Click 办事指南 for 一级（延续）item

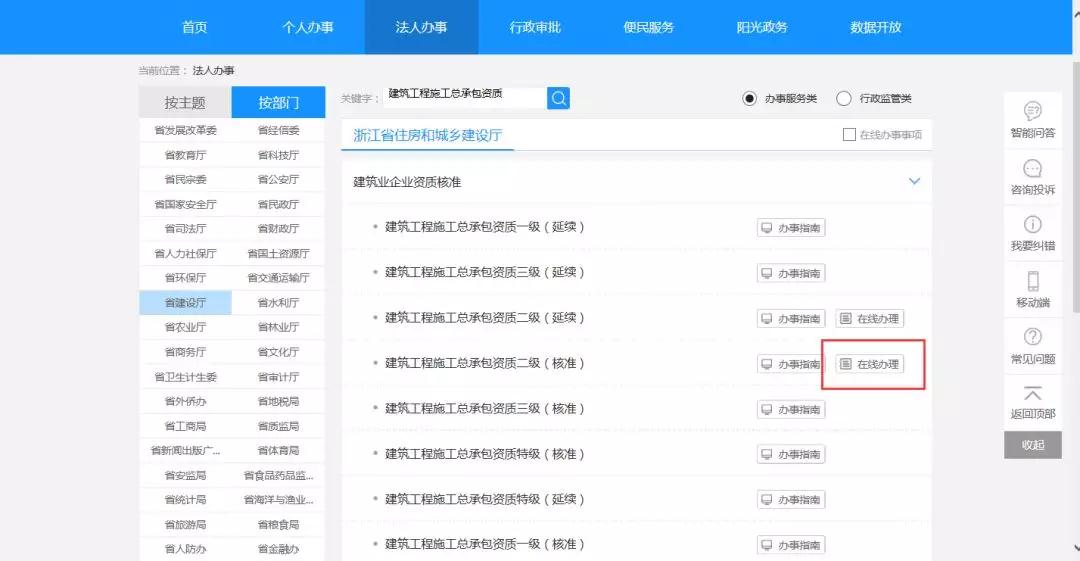(x=791, y=228)
